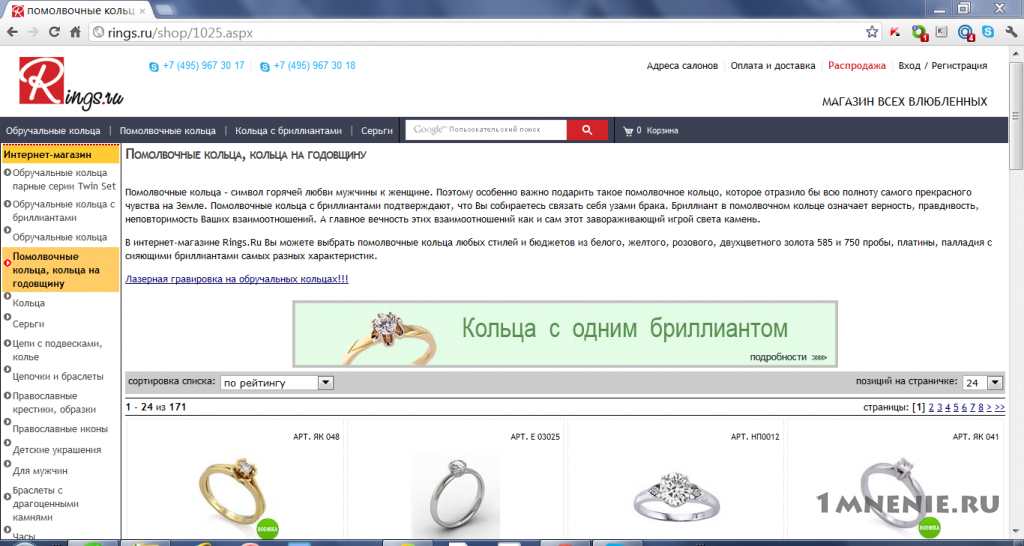1024x546 pixels.
Task: Click Skype icon beside +7 (495) 967 30 18
Action: (x=265, y=67)
